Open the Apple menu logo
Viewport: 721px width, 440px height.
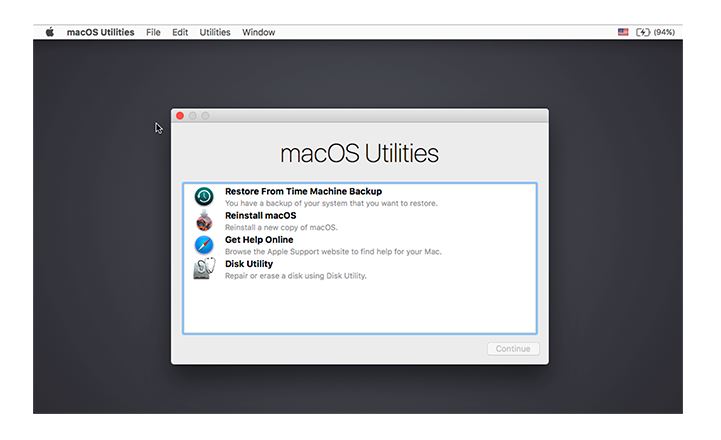[50, 32]
